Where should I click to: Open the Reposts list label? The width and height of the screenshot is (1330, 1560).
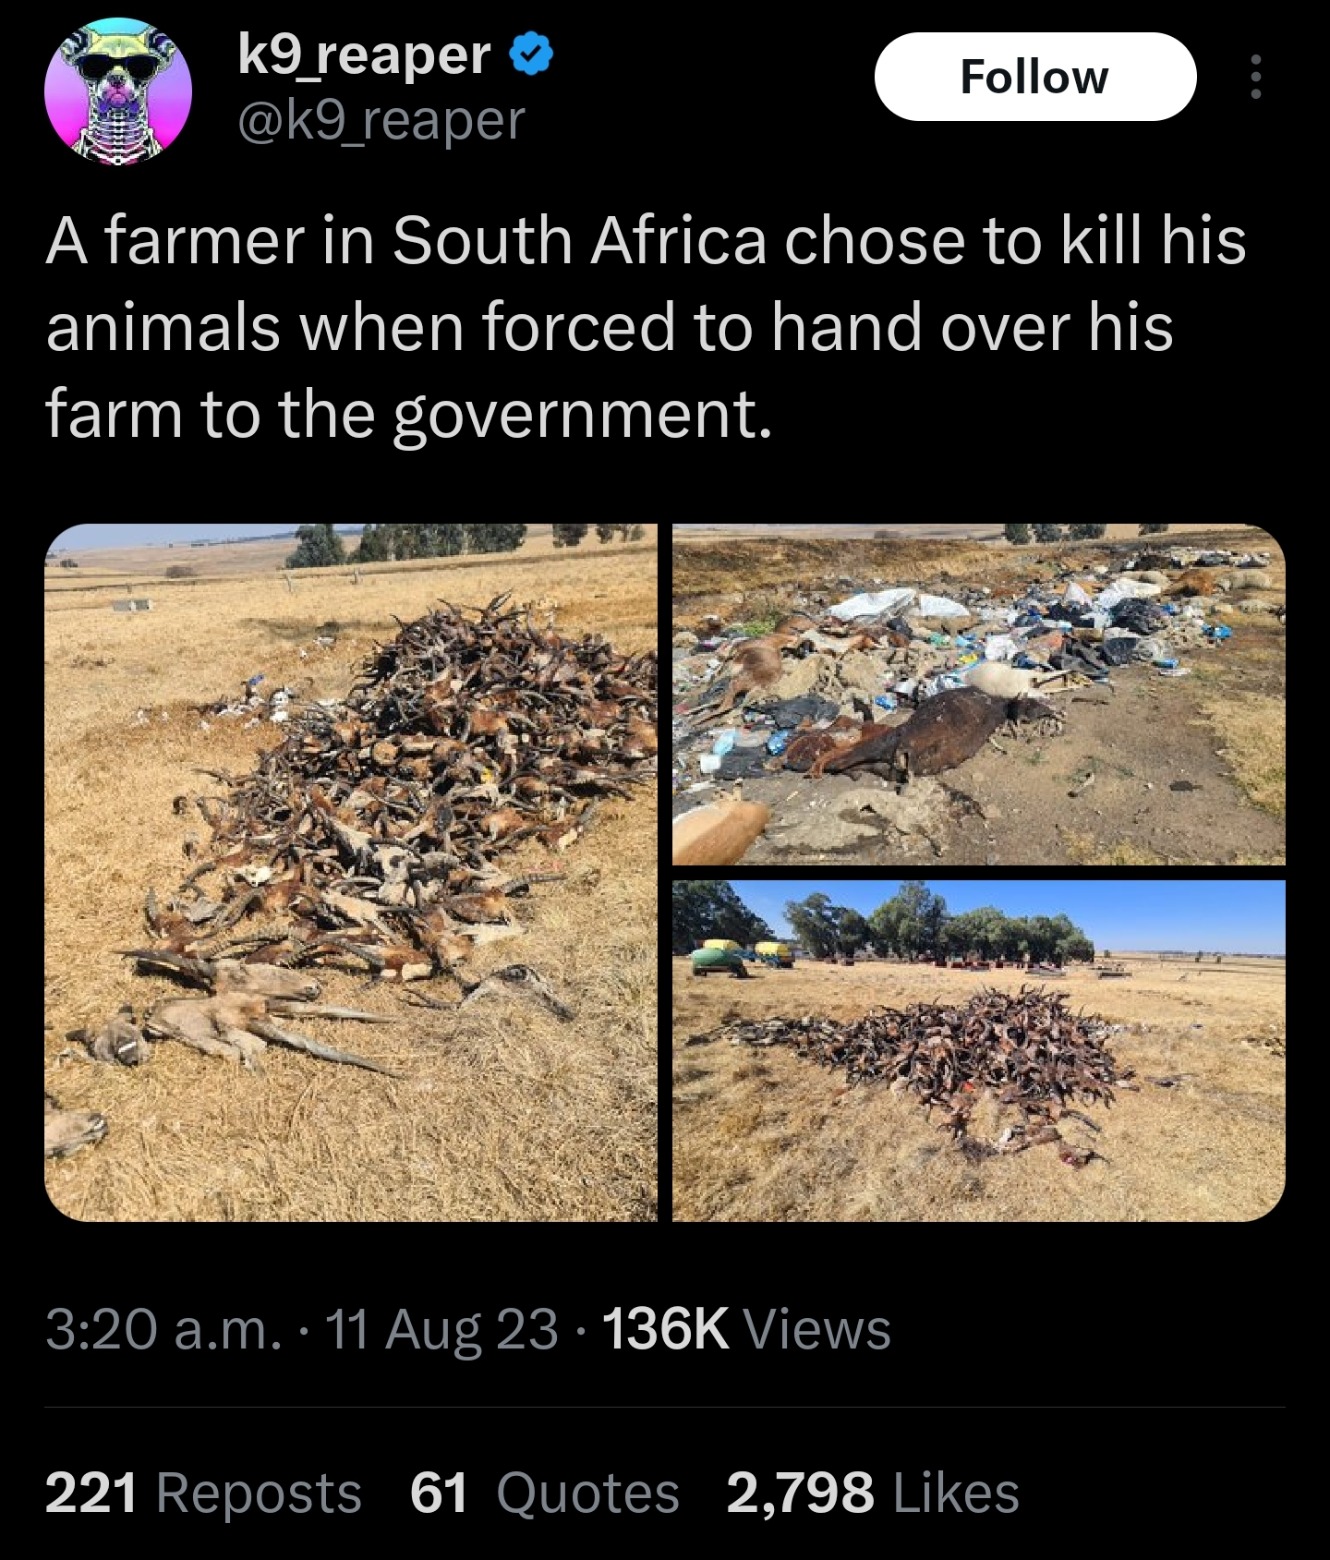[x=258, y=1493]
